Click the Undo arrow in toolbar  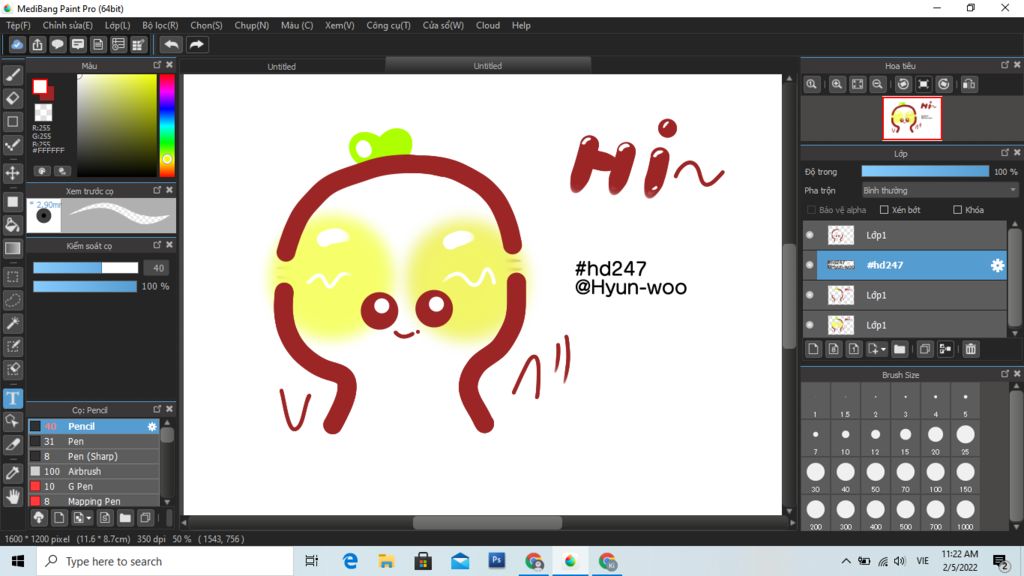pyautogui.click(x=171, y=44)
